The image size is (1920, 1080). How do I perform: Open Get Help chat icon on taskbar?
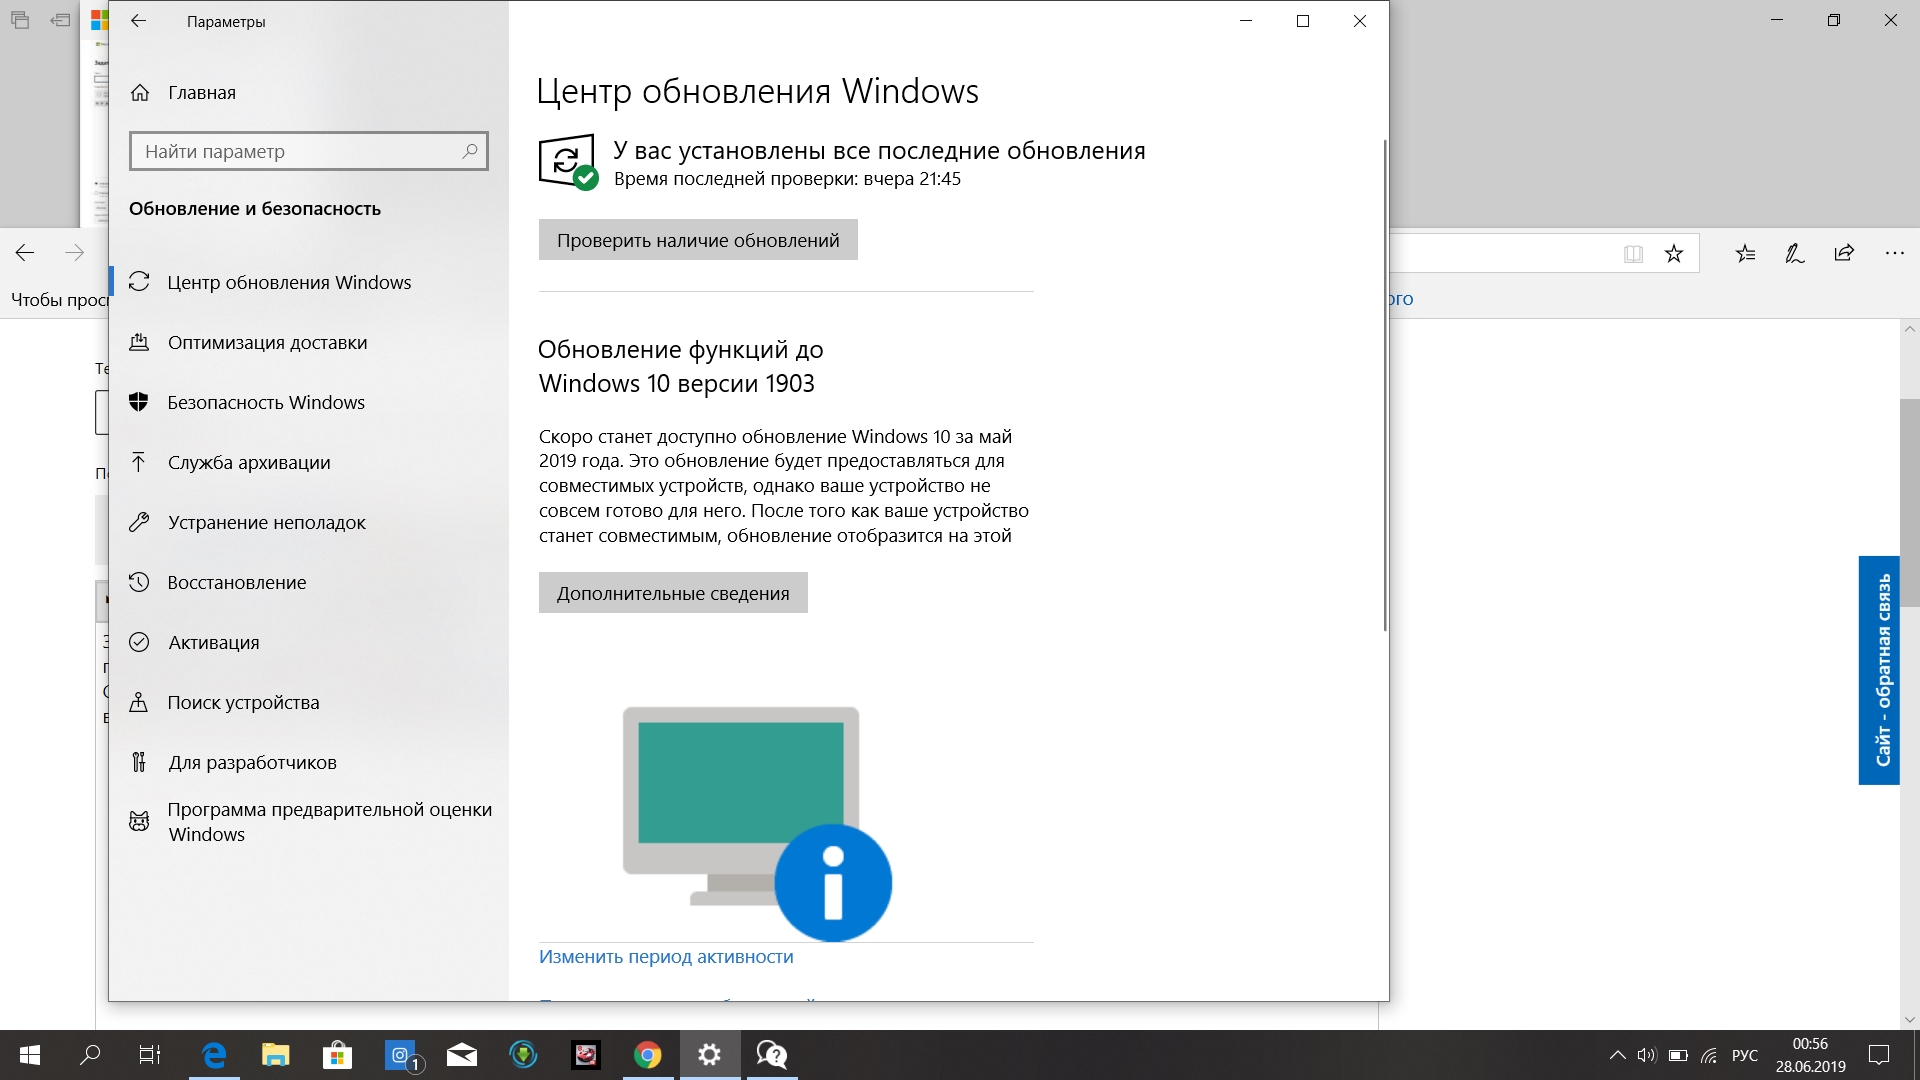point(772,1055)
